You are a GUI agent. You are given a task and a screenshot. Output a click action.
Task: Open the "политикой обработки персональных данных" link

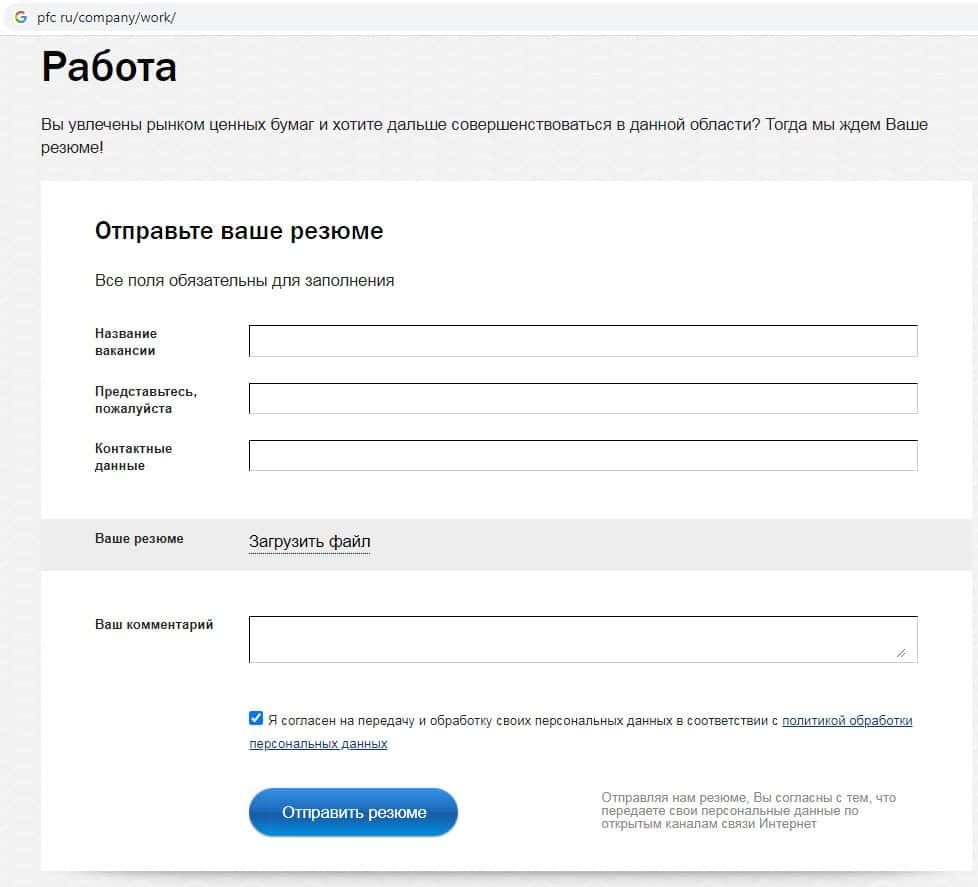pos(846,720)
